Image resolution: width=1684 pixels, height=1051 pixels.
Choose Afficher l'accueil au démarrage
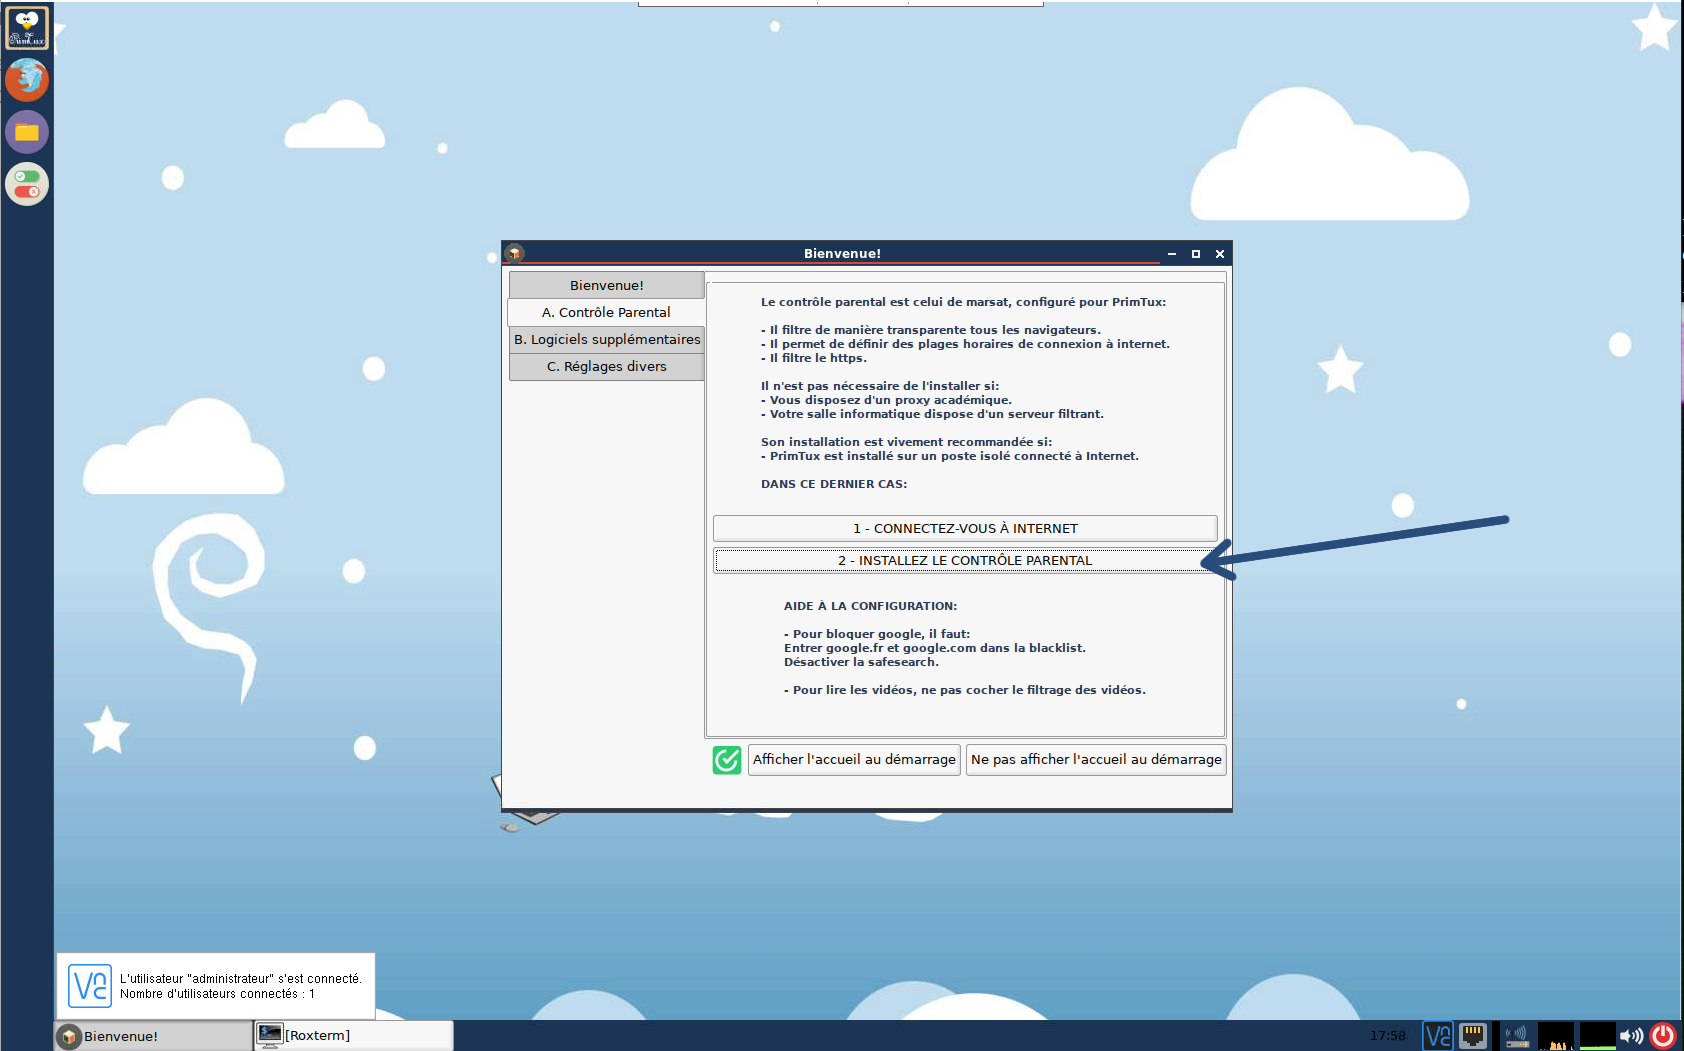[854, 760]
